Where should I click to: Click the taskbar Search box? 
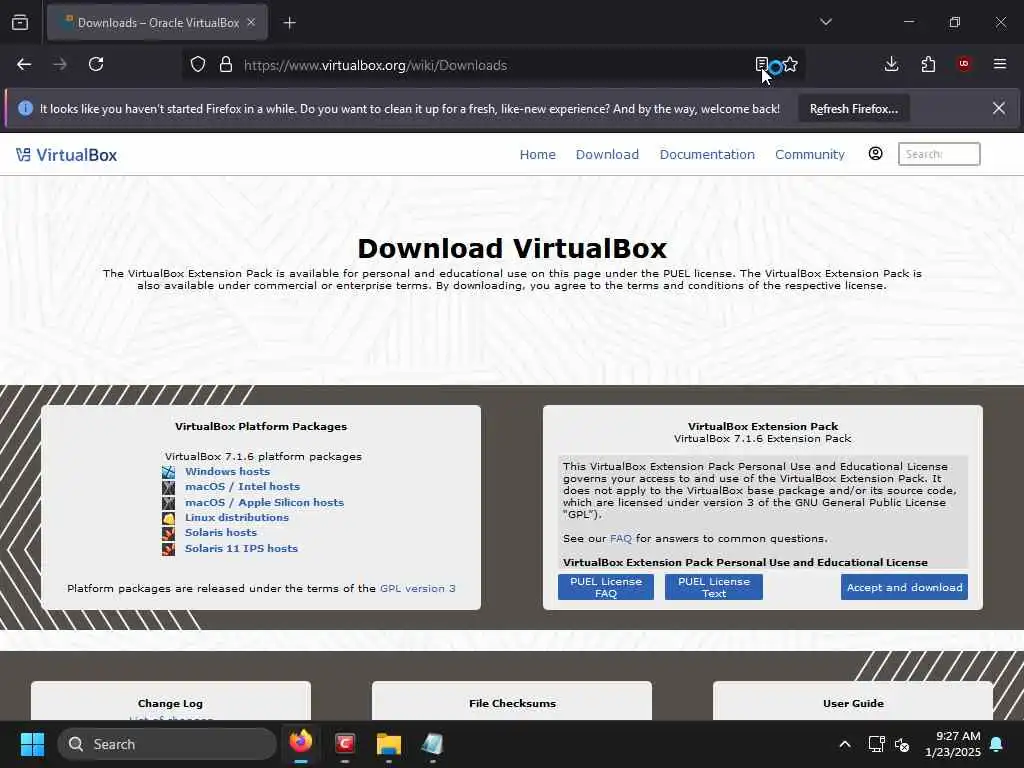(167, 744)
